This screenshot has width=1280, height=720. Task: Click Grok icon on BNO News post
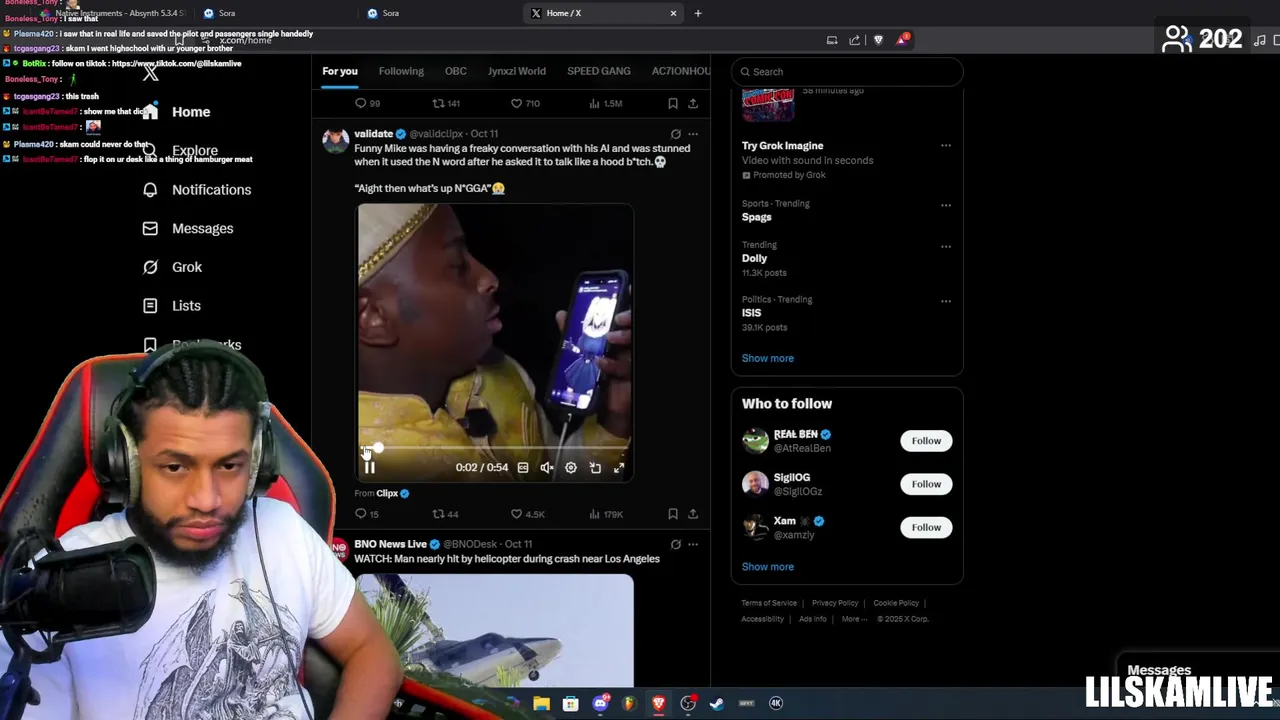pos(675,545)
